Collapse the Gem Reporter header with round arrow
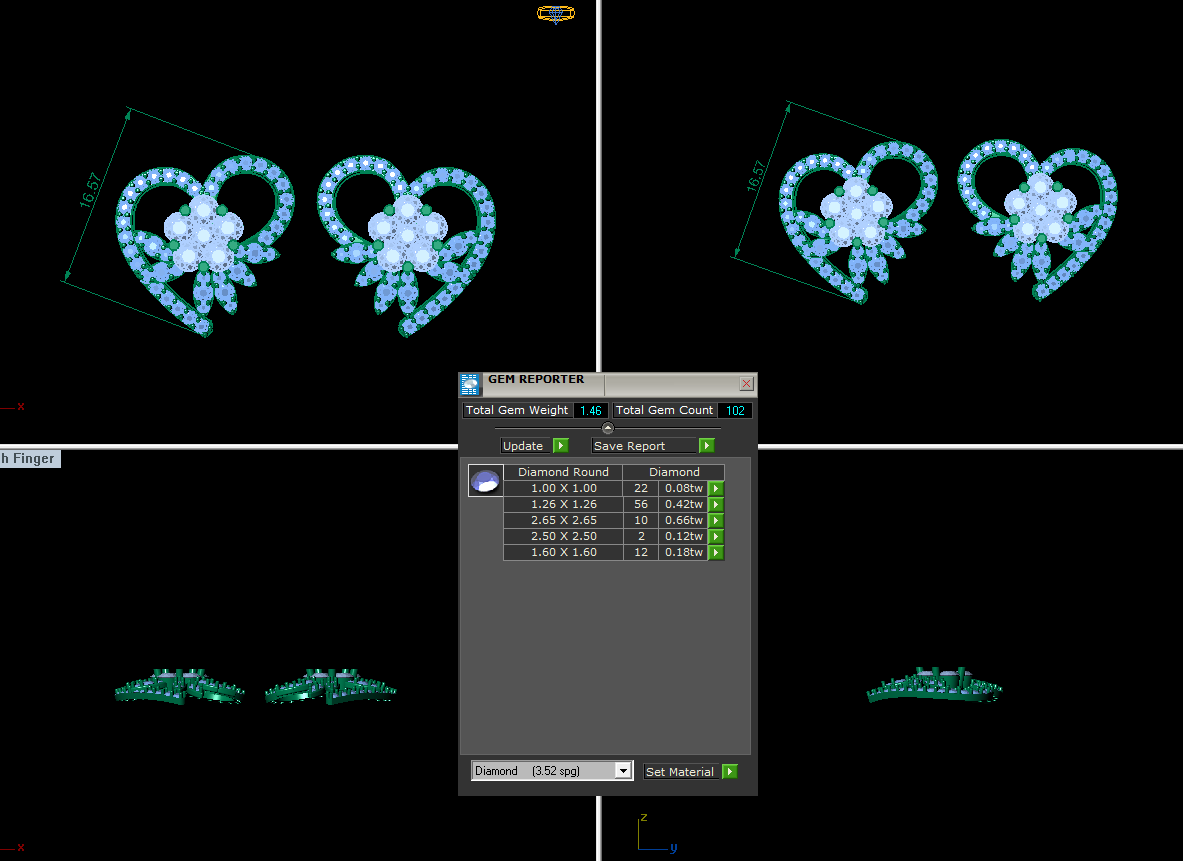The width and height of the screenshot is (1183, 861). [x=607, y=428]
